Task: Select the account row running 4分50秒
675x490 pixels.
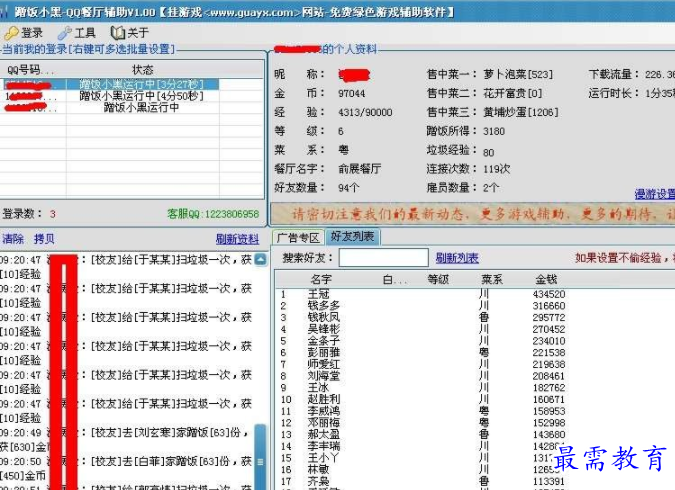Action: (110, 96)
